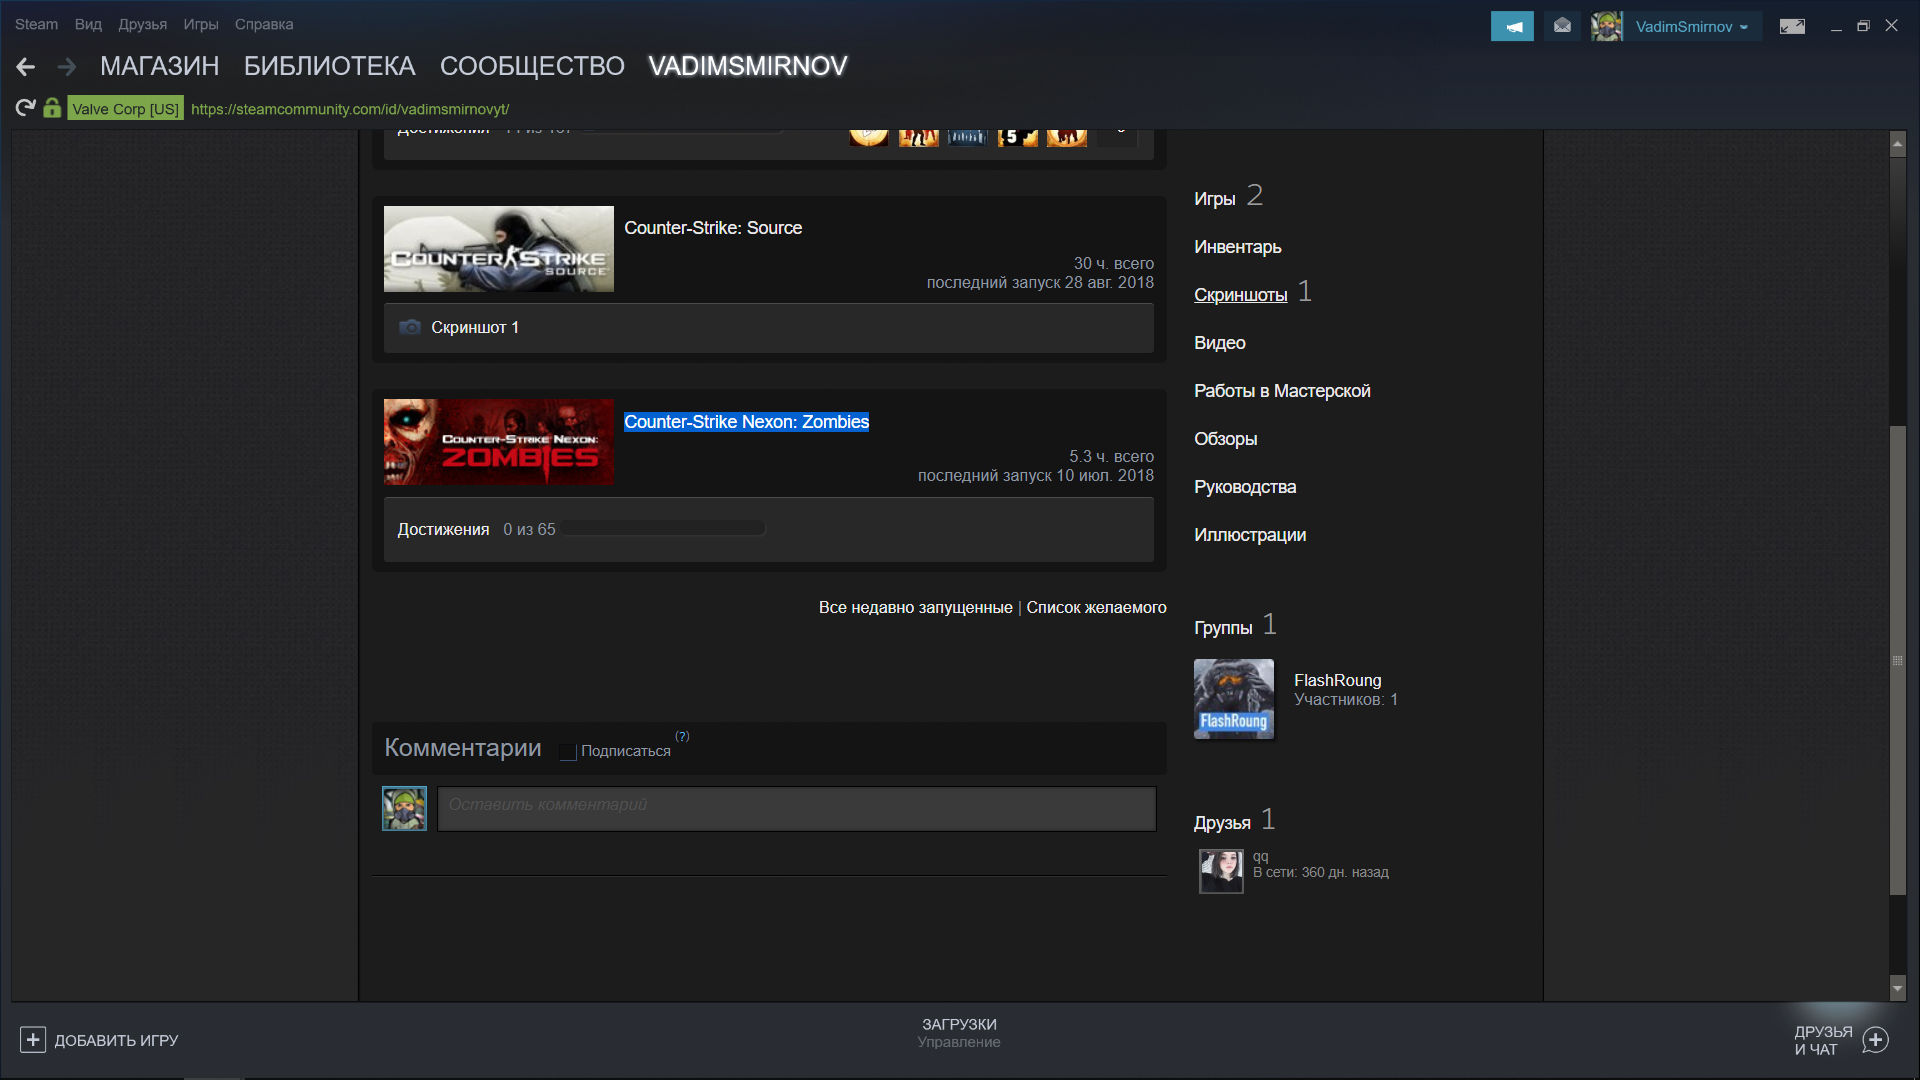The height and width of the screenshot is (1080, 1920).
Task: Open the Скриншоты sidebar link
Action: coord(1241,295)
